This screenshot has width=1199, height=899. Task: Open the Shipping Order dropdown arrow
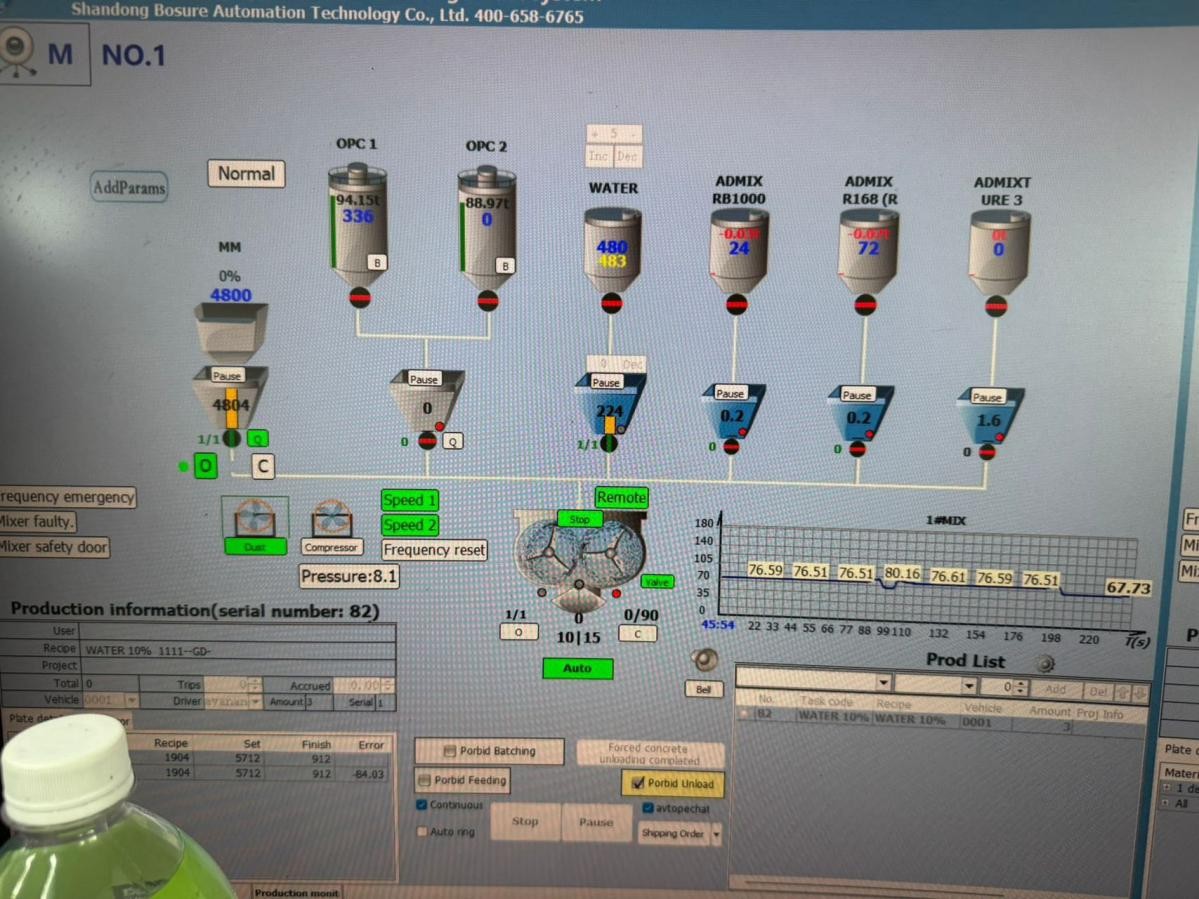[x=716, y=834]
